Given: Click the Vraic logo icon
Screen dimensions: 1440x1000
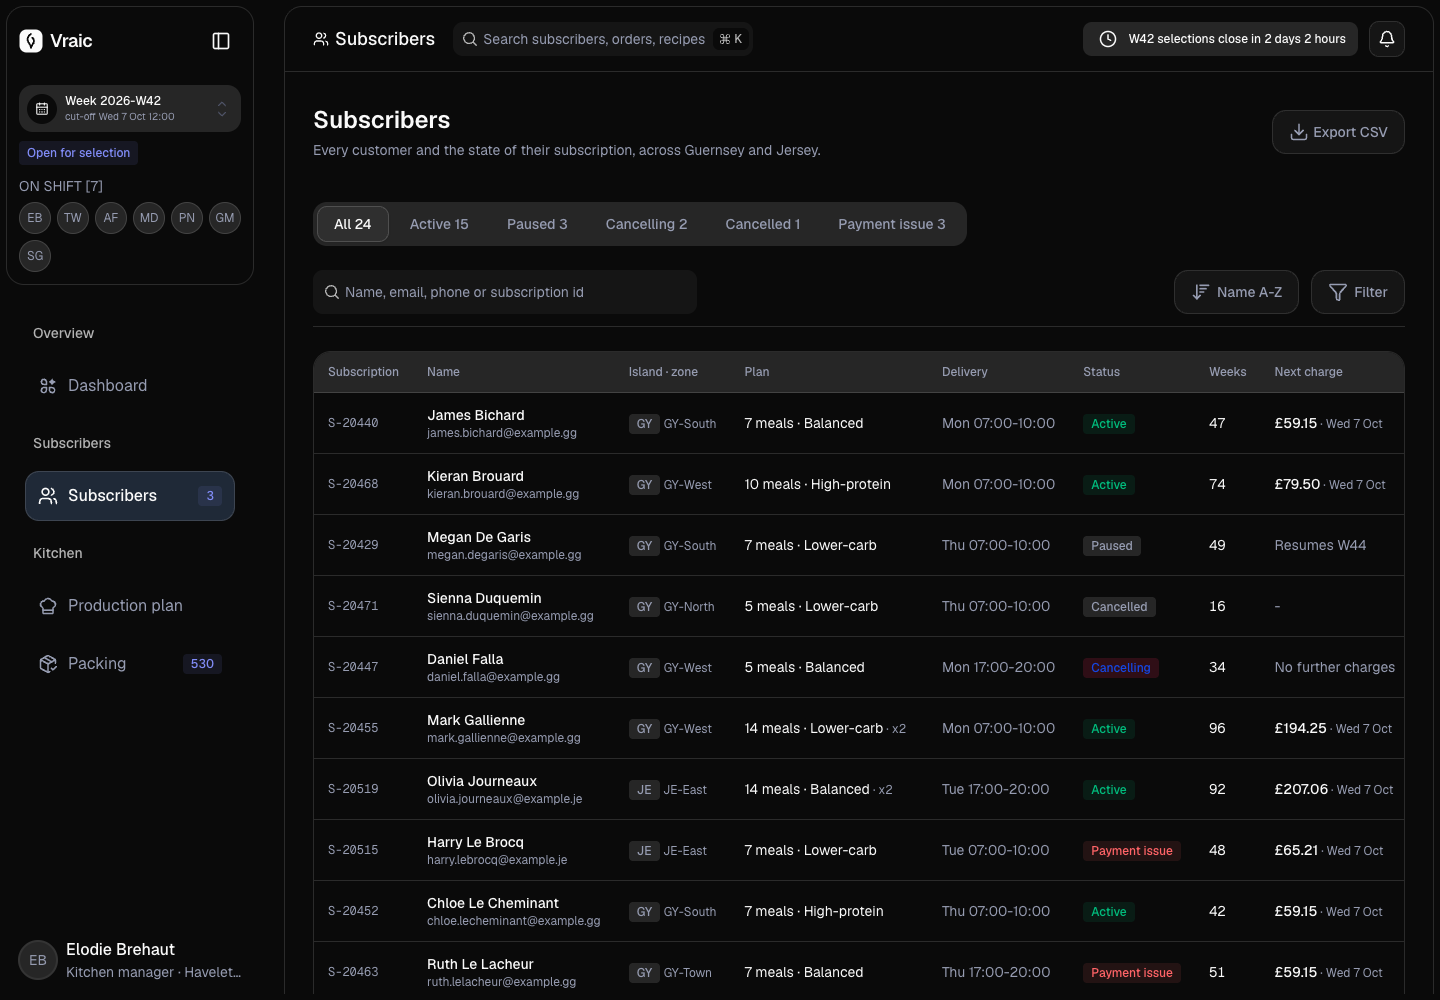Looking at the screenshot, I should point(31,41).
